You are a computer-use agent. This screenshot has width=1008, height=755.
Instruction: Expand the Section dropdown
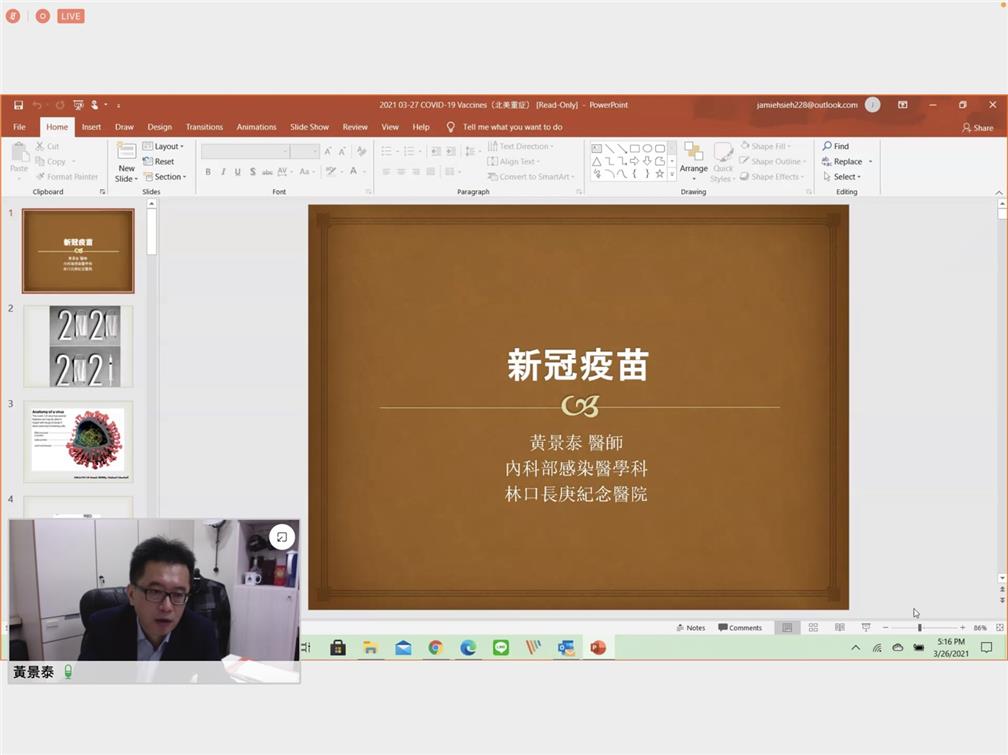(x=164, y=177)
